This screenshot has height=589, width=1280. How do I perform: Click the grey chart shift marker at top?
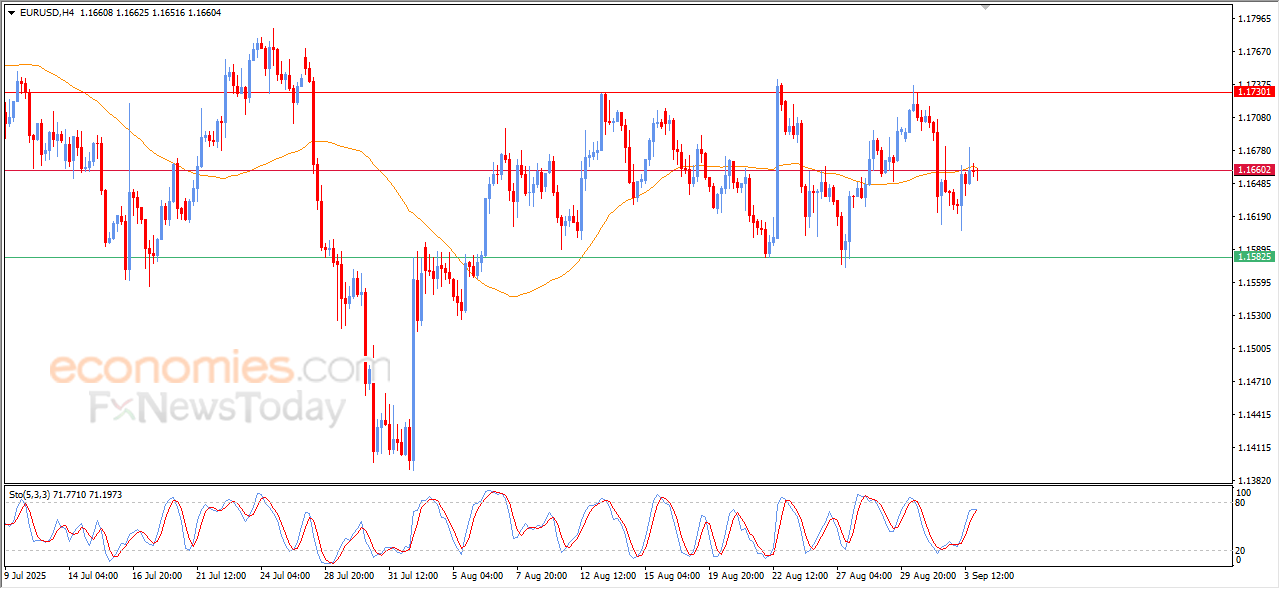click(x=985, y=7)
